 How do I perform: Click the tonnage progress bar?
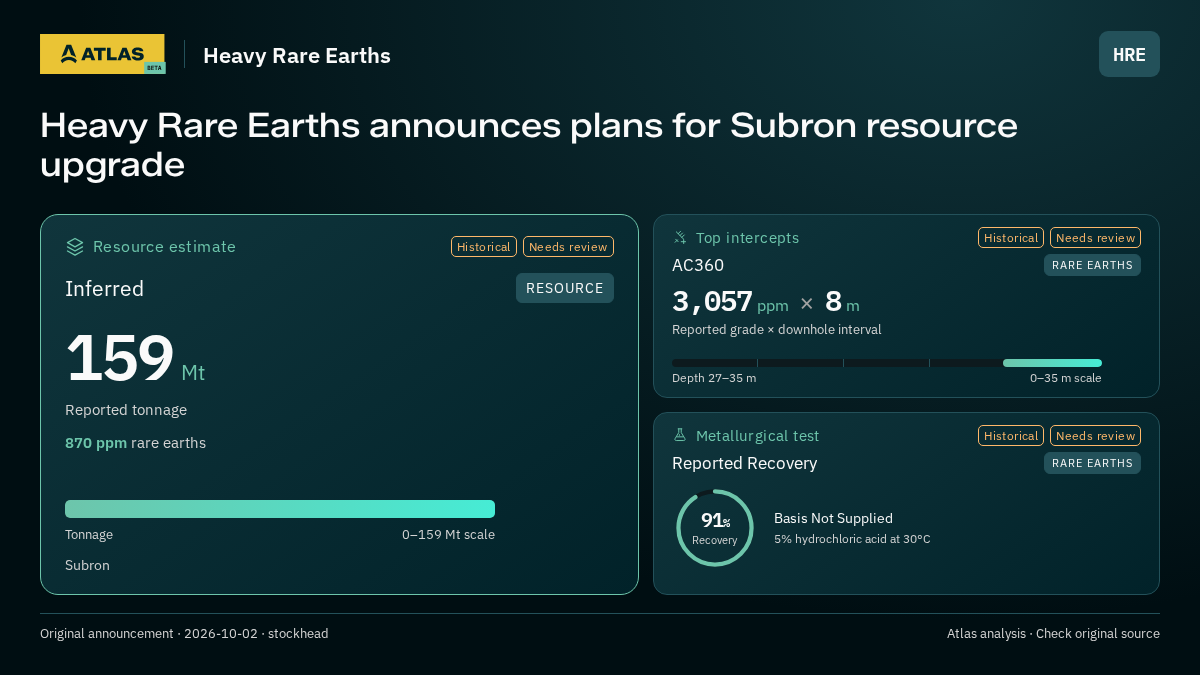coord(280,509)
